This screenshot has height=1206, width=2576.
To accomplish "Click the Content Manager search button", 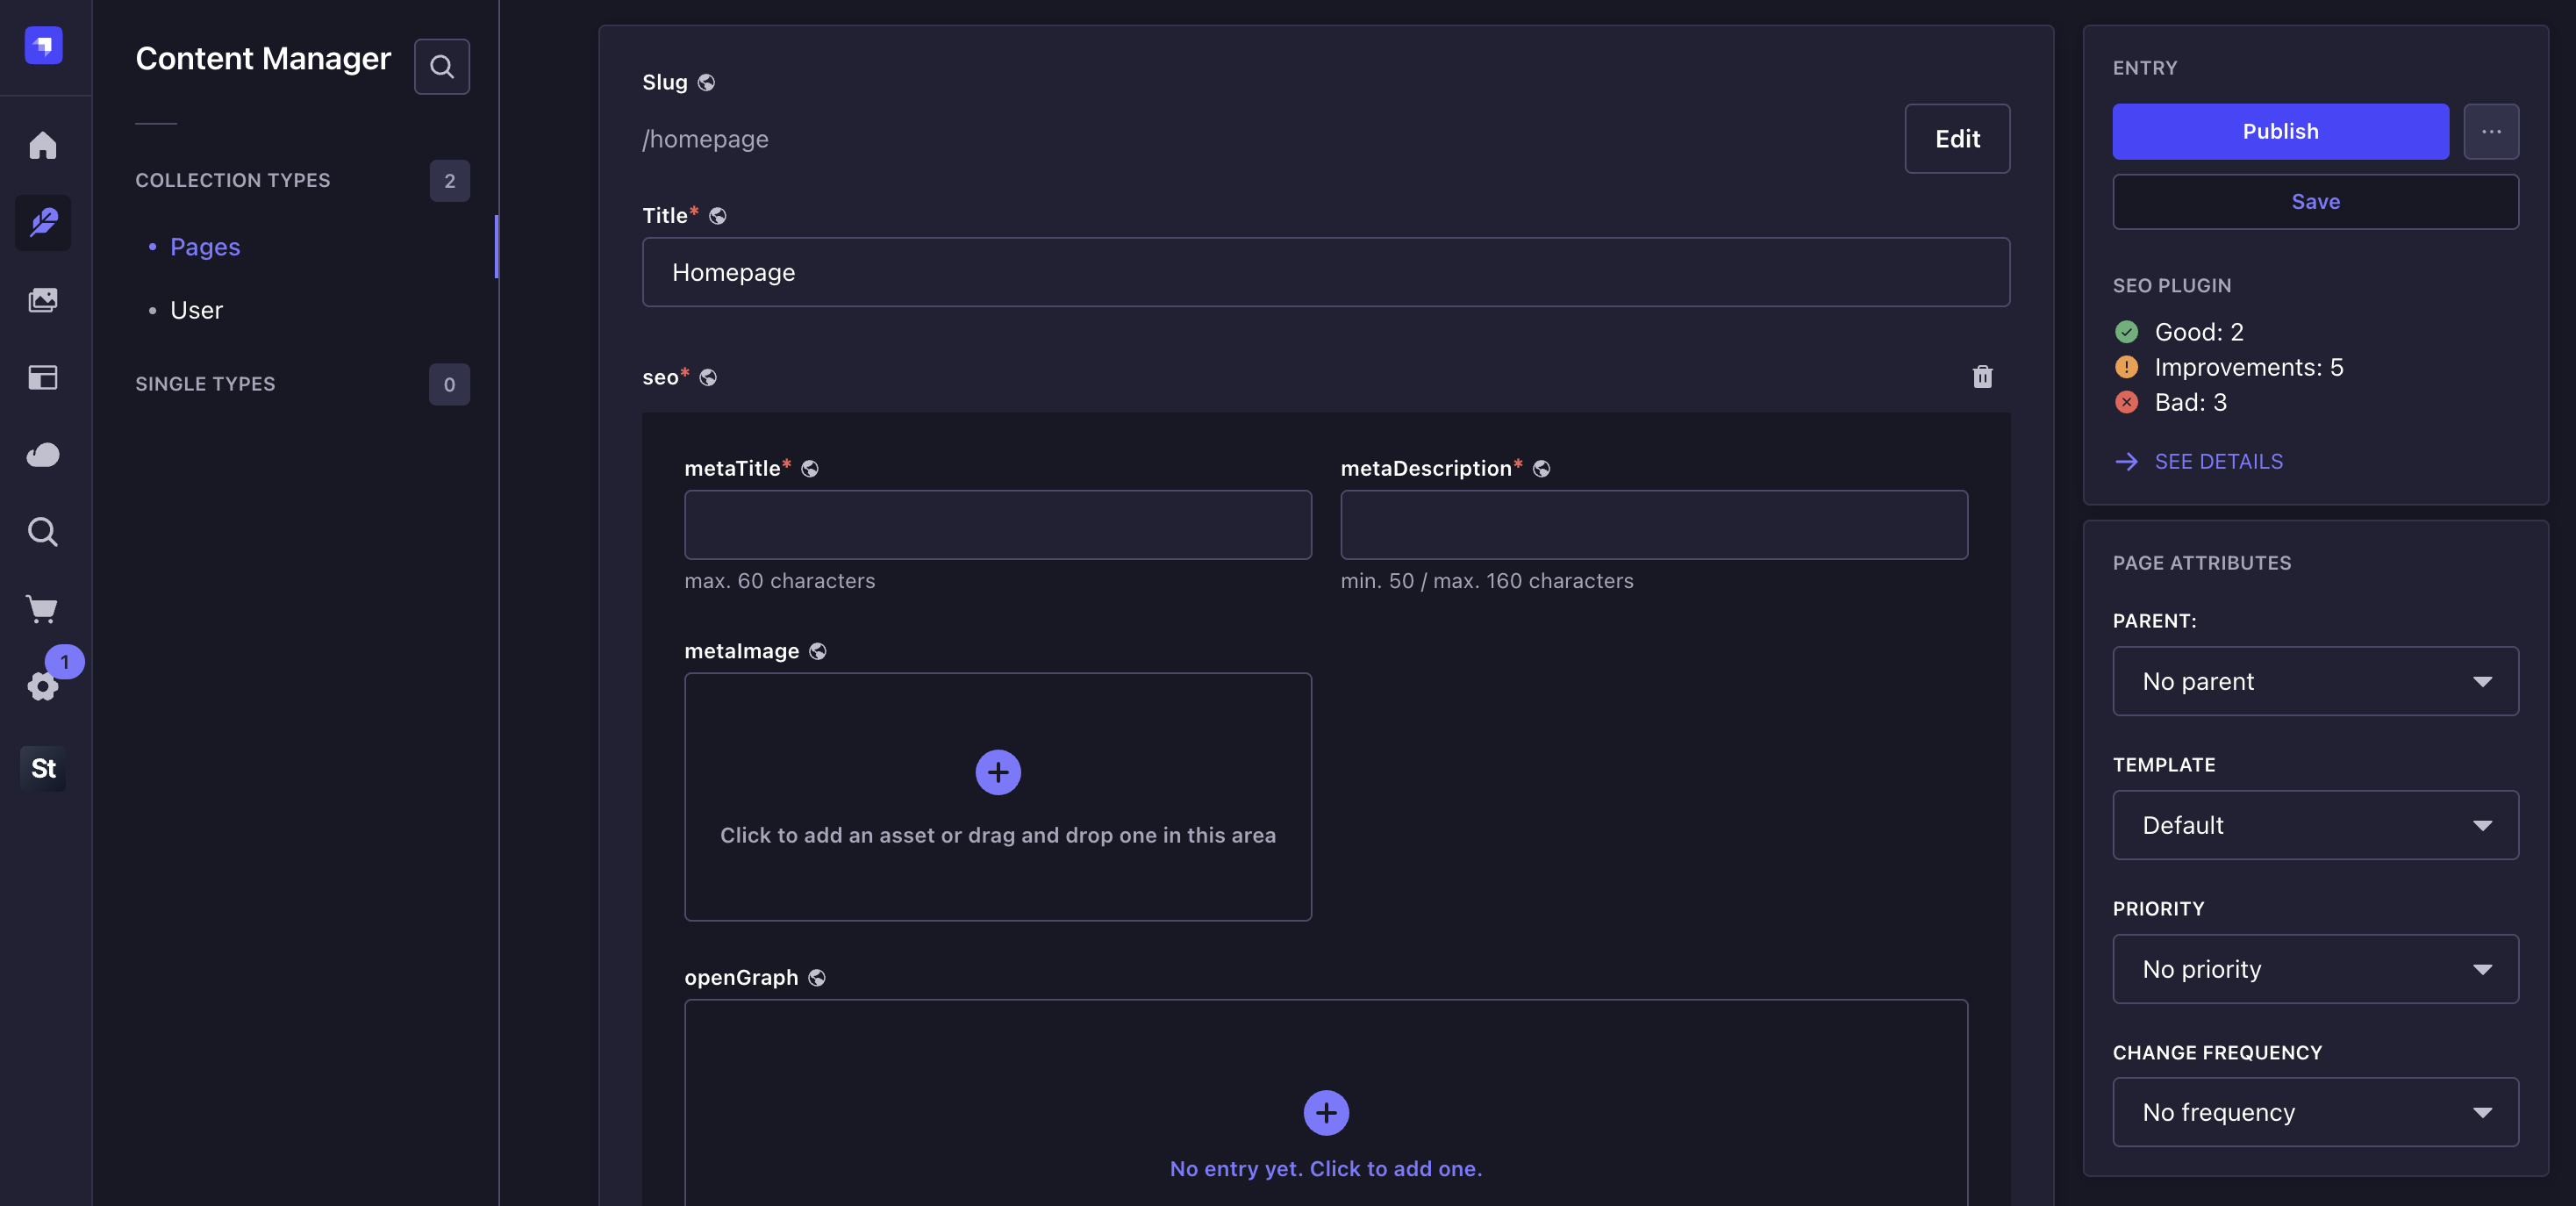I will coord(441,67).
